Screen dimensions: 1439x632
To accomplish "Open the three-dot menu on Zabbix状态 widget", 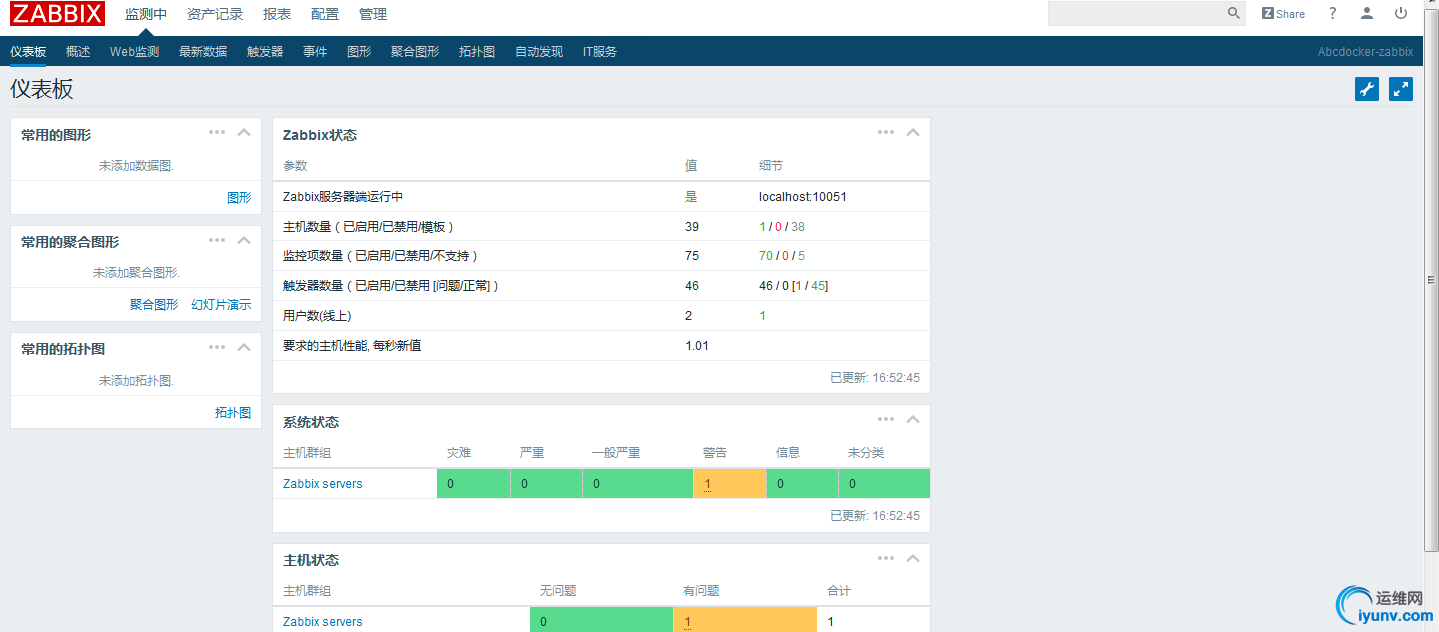I will point(886,133).
